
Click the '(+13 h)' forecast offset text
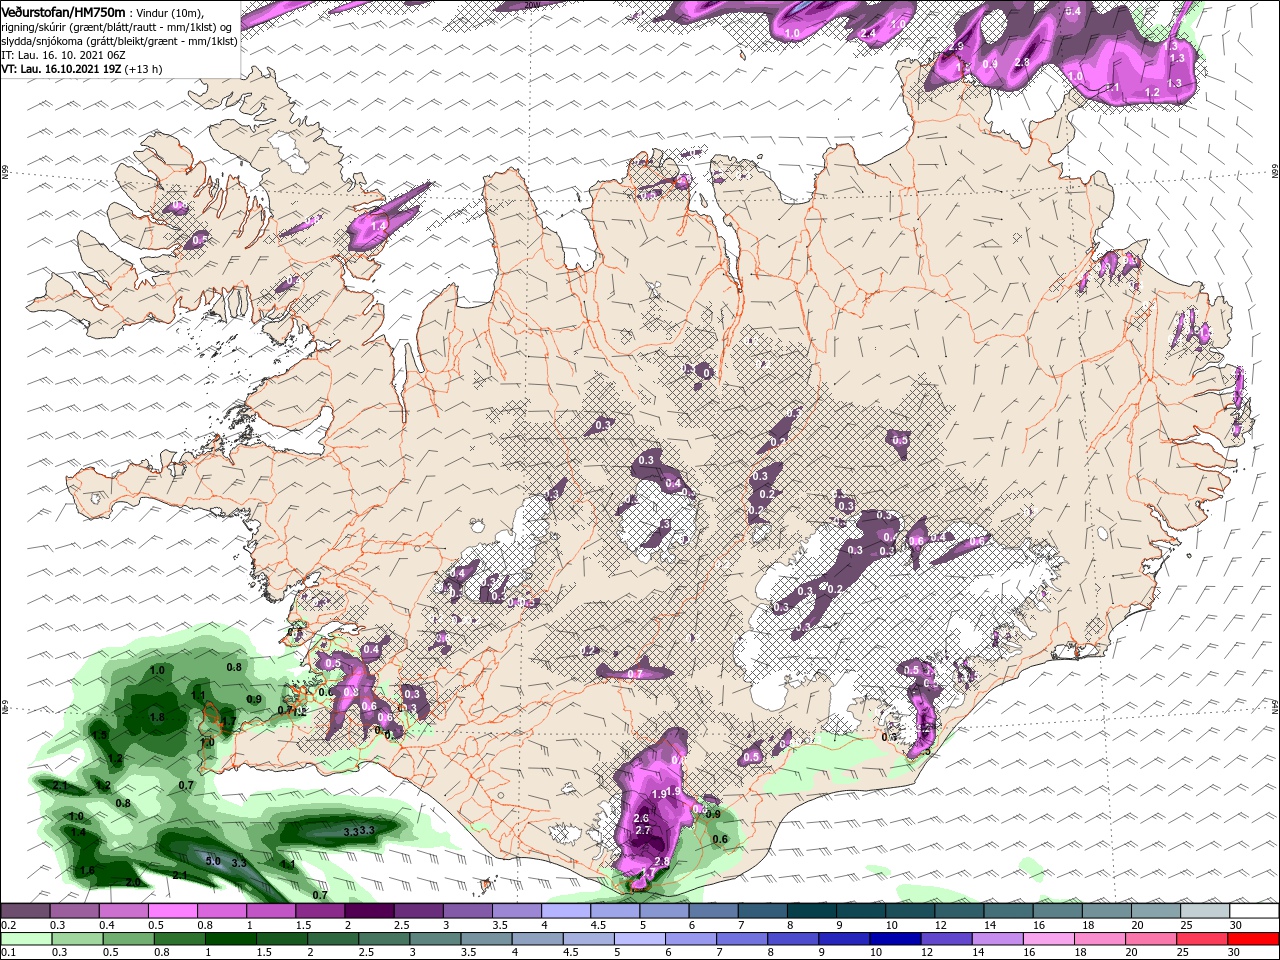pyautogui.click(x=144, y=69)
